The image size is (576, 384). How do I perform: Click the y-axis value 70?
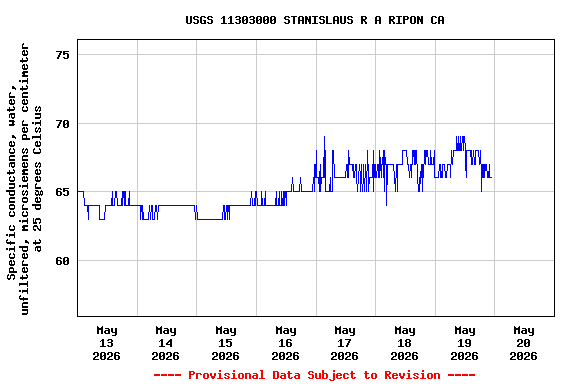pyautogui.click(x=62, y=124)
